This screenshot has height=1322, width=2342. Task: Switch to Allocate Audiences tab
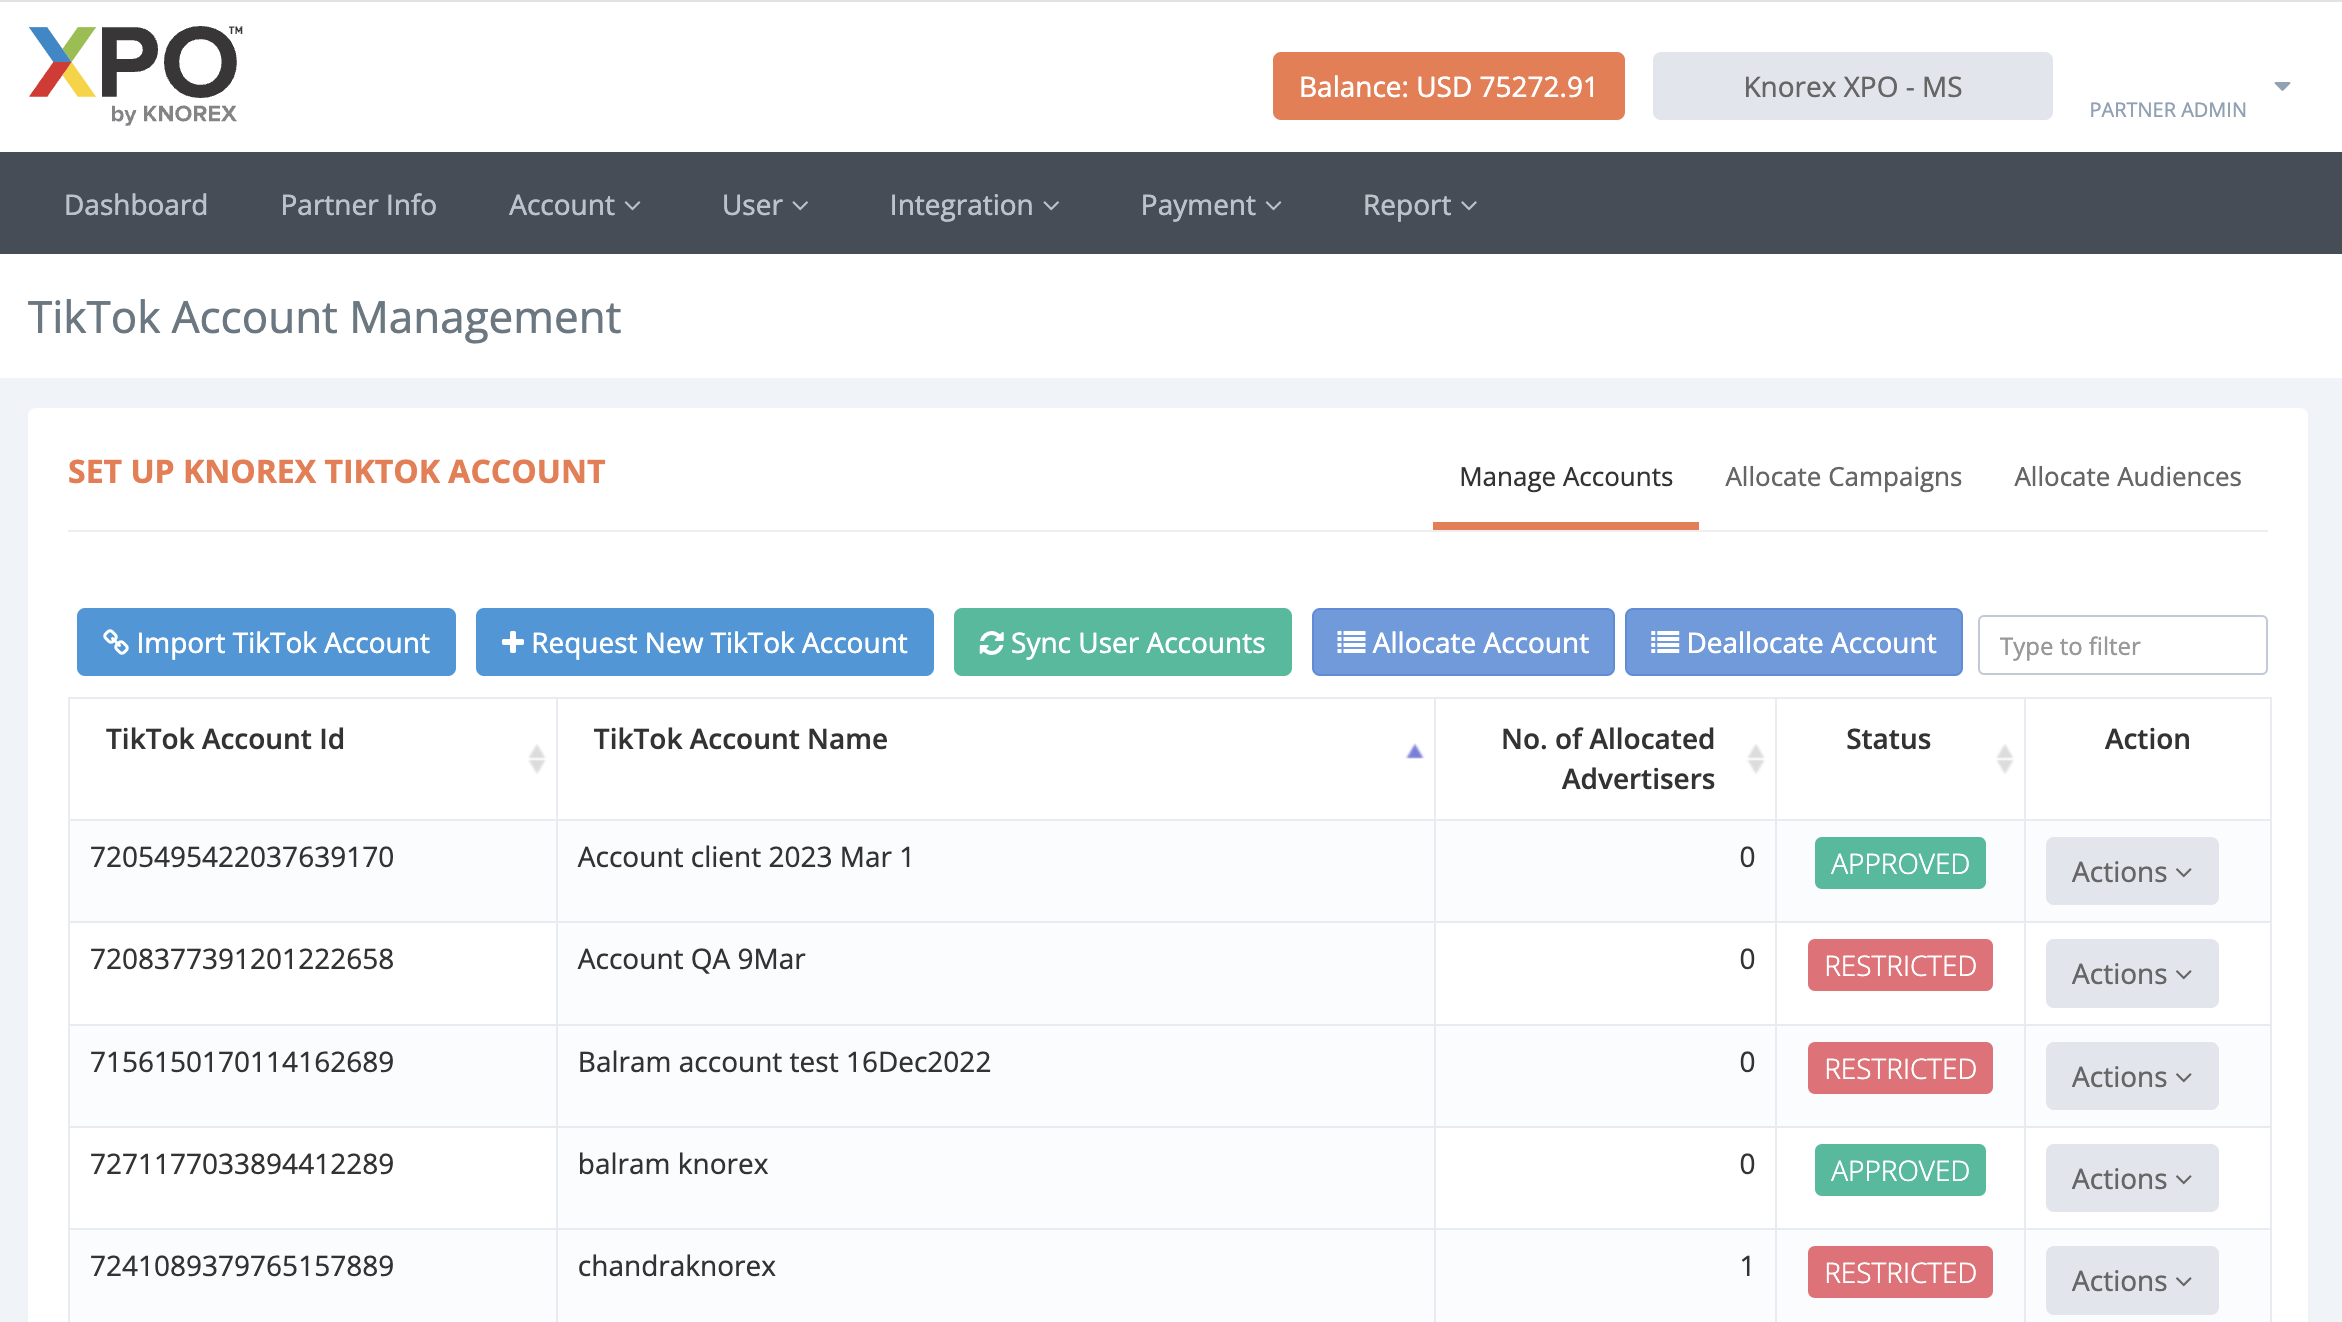pos(2127,477)
